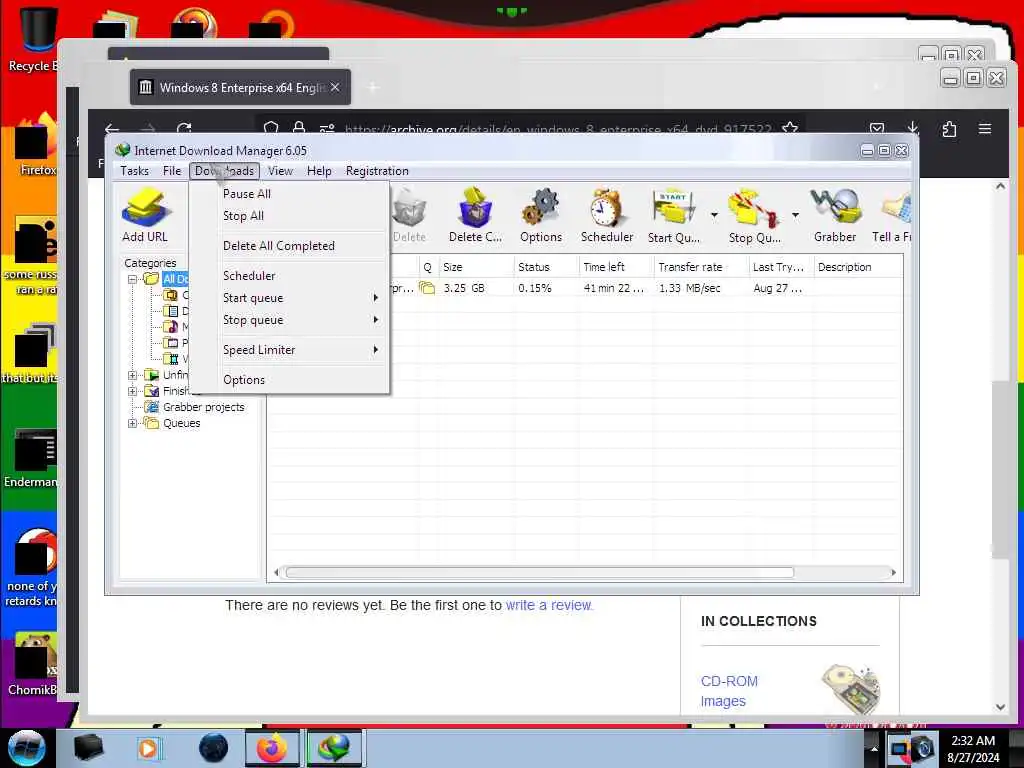This screenshot has width=1024, height=768.
Task: Sort by Time left column header
Action: pos(616,267)
